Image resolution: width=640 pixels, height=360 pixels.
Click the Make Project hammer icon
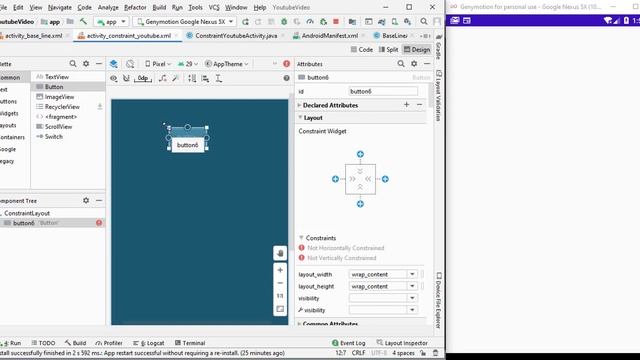click(x=83, y=21)
